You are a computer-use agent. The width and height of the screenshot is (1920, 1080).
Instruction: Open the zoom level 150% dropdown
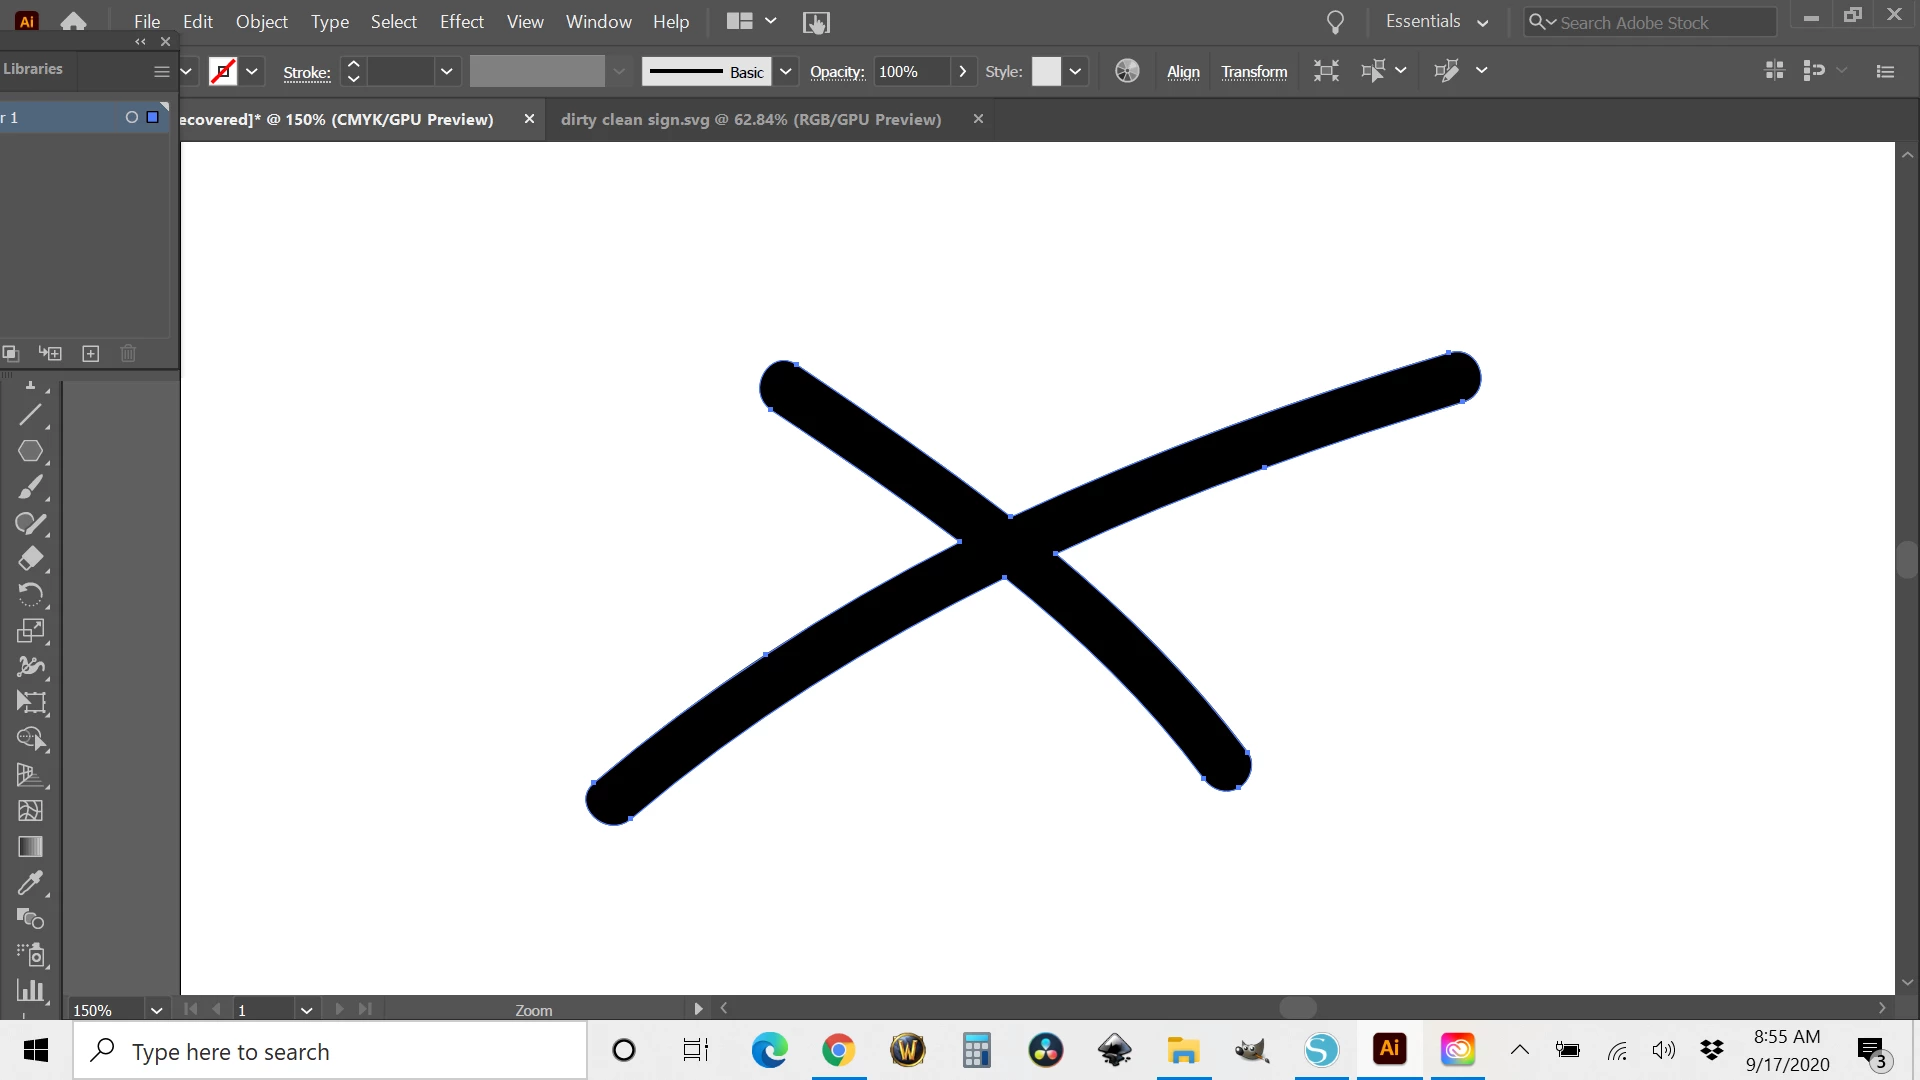(x=156, y=1010)
